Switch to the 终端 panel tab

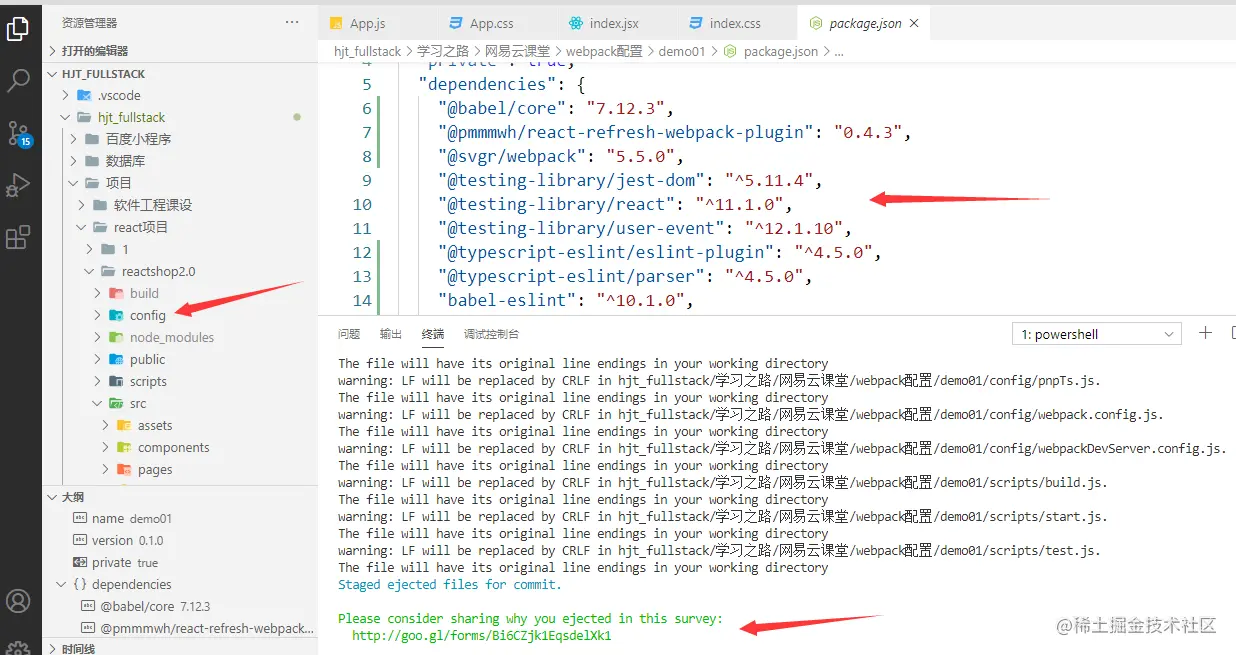[433, 334]
